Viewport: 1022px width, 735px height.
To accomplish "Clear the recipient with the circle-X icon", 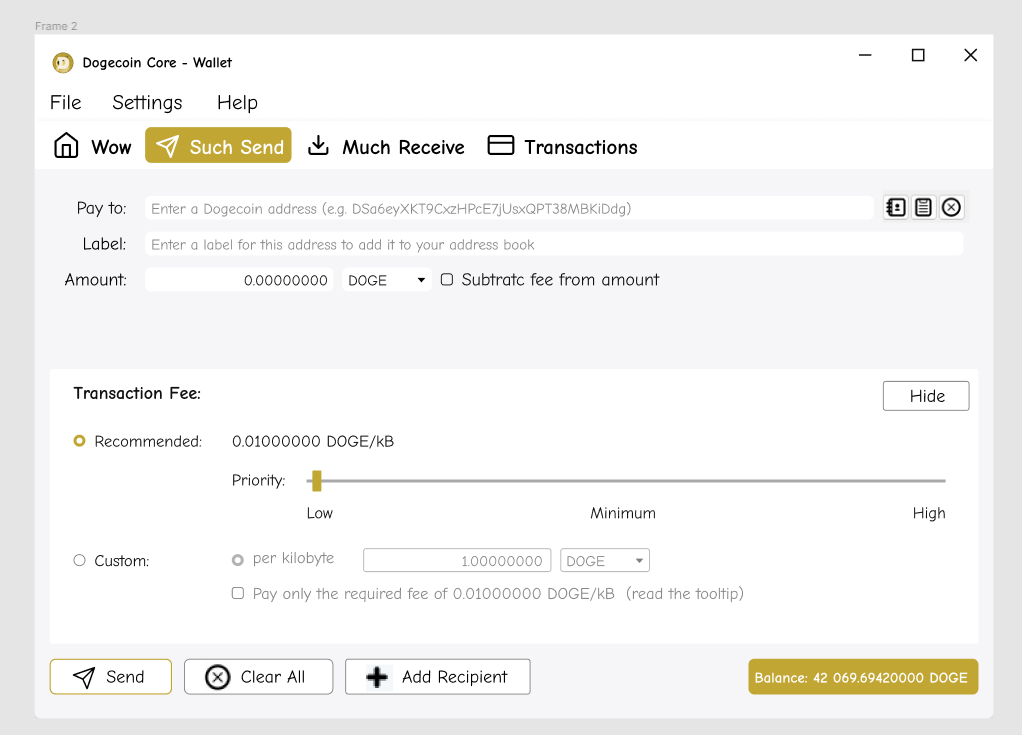I will click(x=951, y=207).
